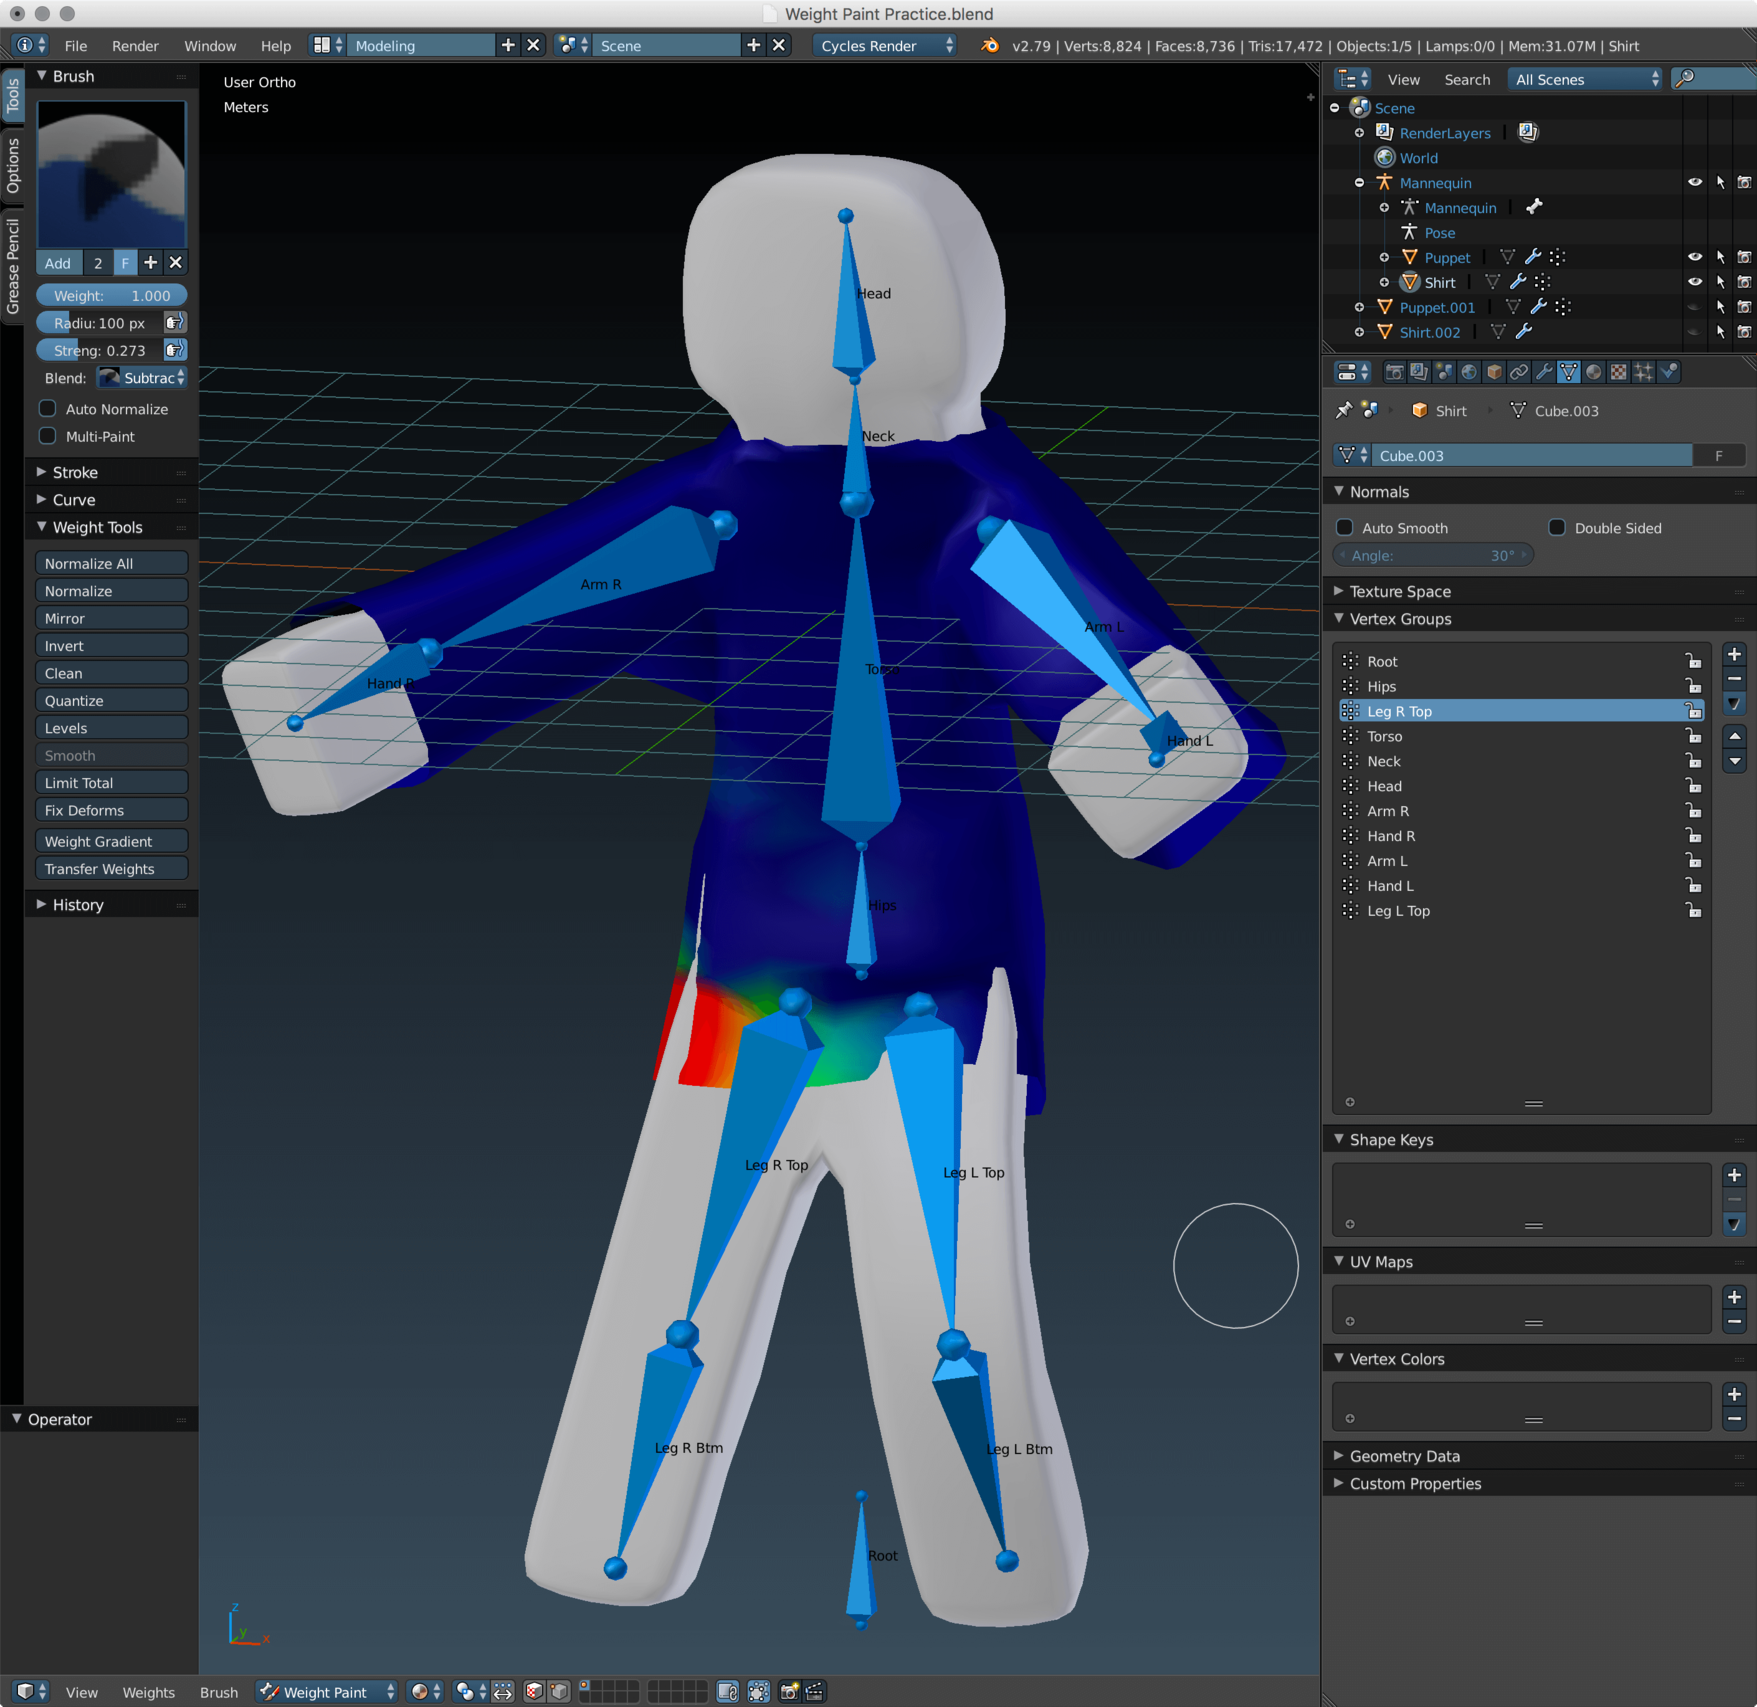The height and width of the screenshot is (1707, 1757).
Task: Open the Render Layers properties tab
Action: 1419,372
